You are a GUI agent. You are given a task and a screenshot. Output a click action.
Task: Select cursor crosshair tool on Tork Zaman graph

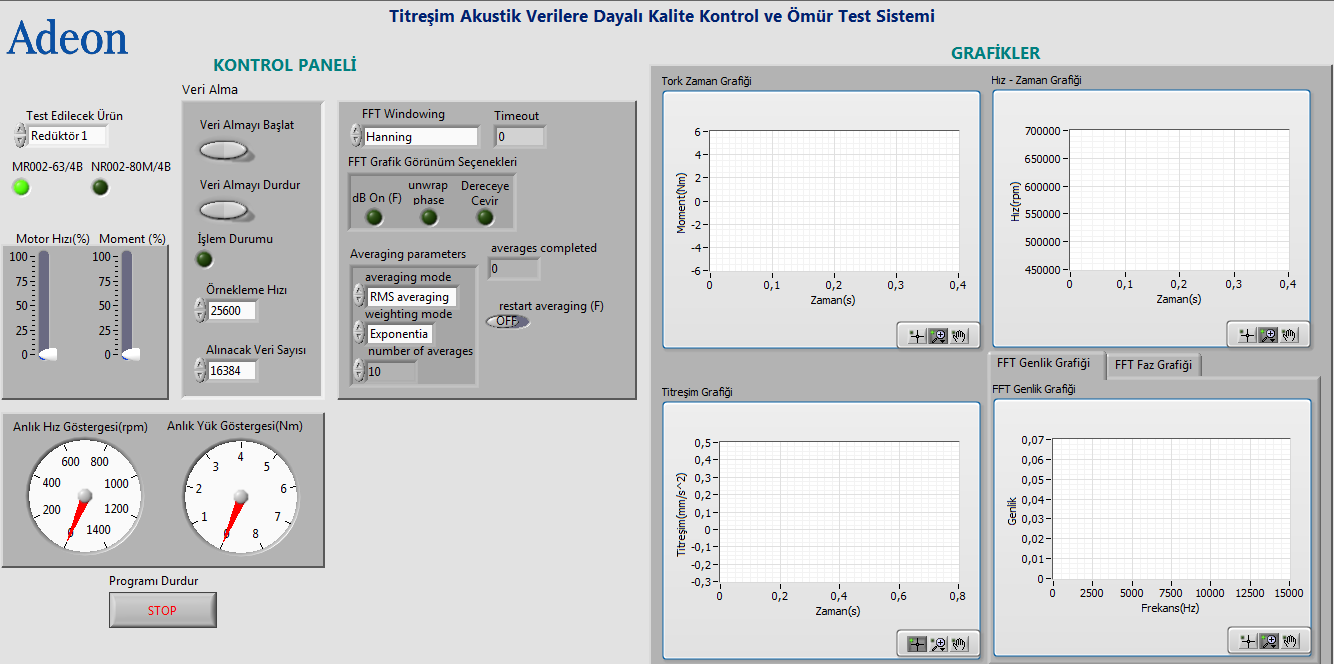click(915, 336)
